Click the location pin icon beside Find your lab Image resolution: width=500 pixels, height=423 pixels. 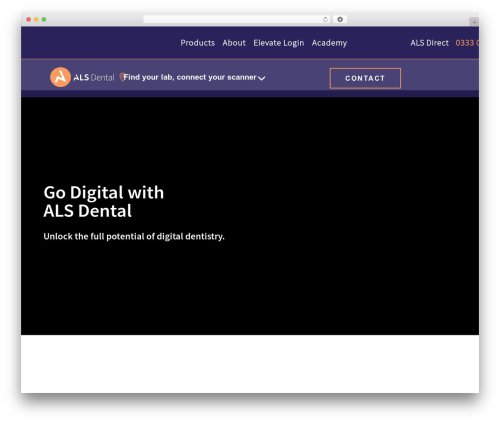coord(122,77)
